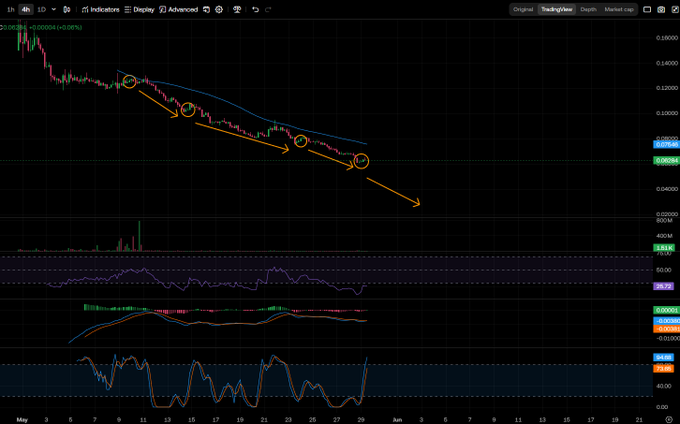This screenshot has width=680, height=424.
Task: Click the price change text +0.00004 (+0.06%)
Action: coord(56,27)
